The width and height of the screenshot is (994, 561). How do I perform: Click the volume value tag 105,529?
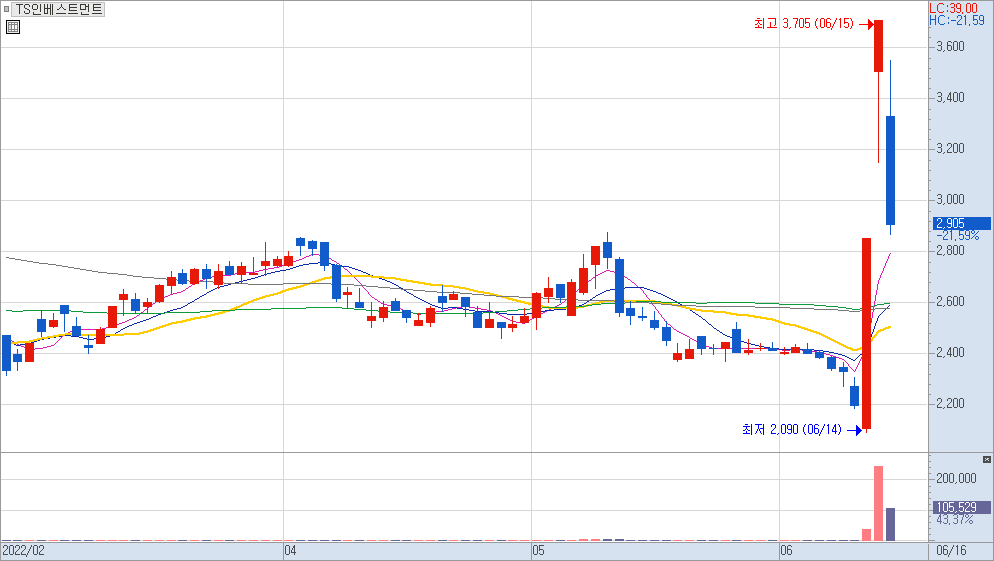pyautogui.click(x=962, y=507)
